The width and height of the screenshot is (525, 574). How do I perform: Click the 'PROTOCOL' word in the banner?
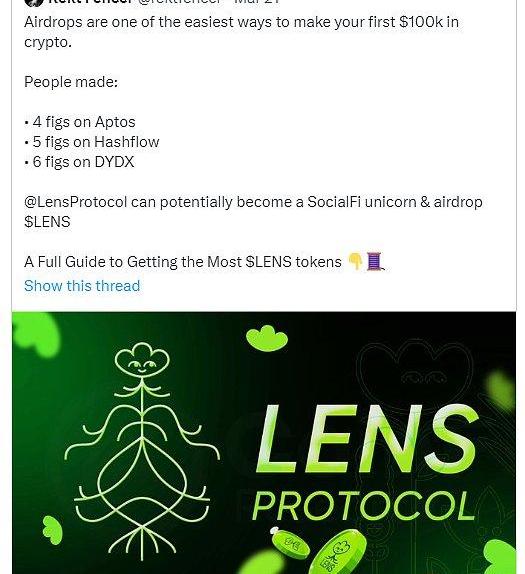363,506
